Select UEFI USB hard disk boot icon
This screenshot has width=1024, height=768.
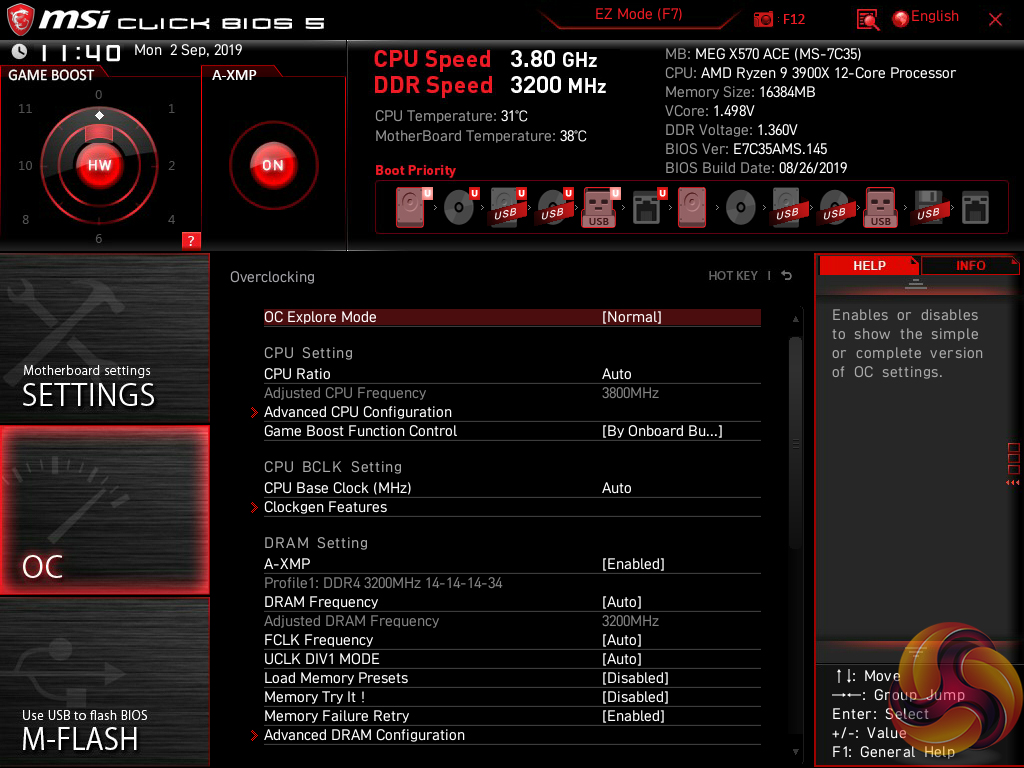pos(507,207)
